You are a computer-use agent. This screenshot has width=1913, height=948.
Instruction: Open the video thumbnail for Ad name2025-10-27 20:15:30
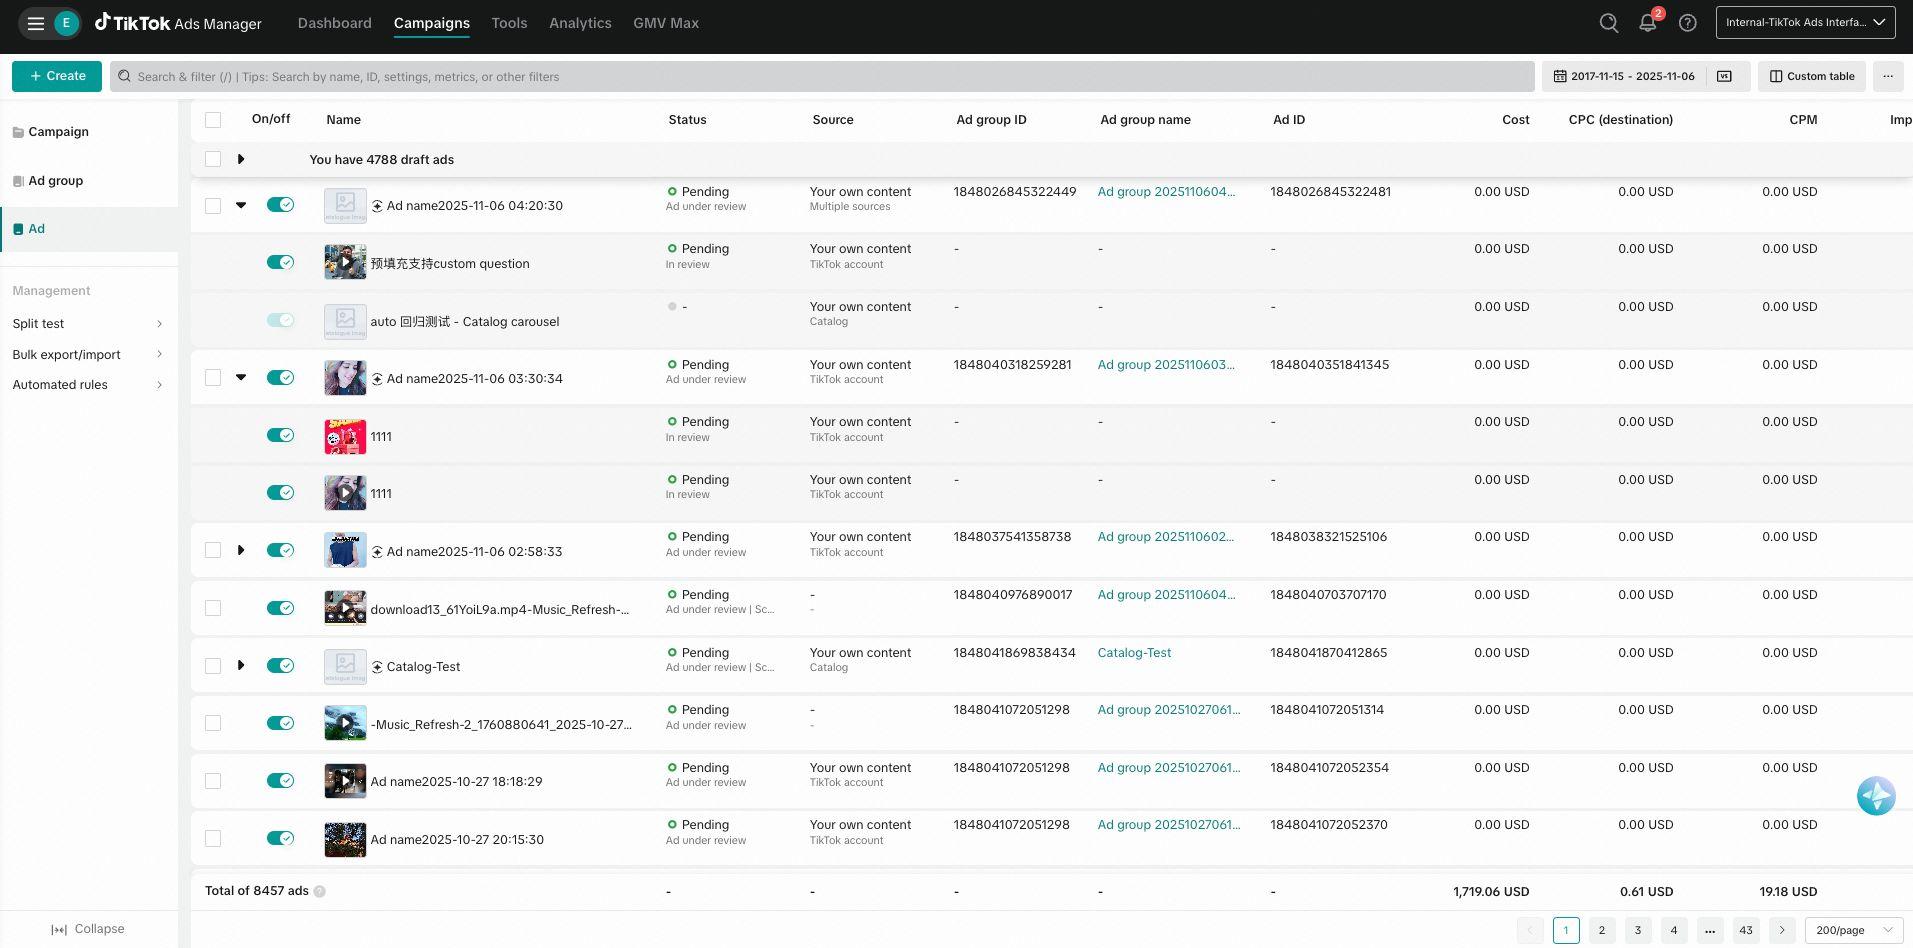coord(345,839)
